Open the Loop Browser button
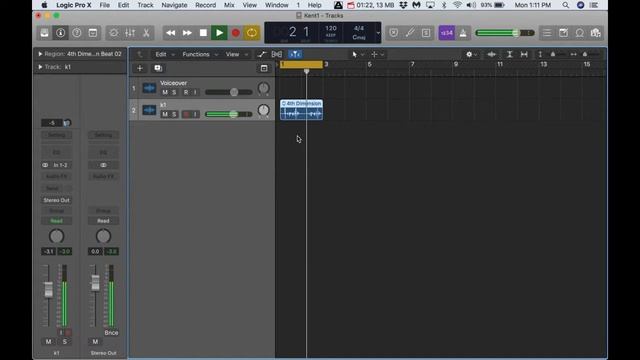 click(580, 33)
